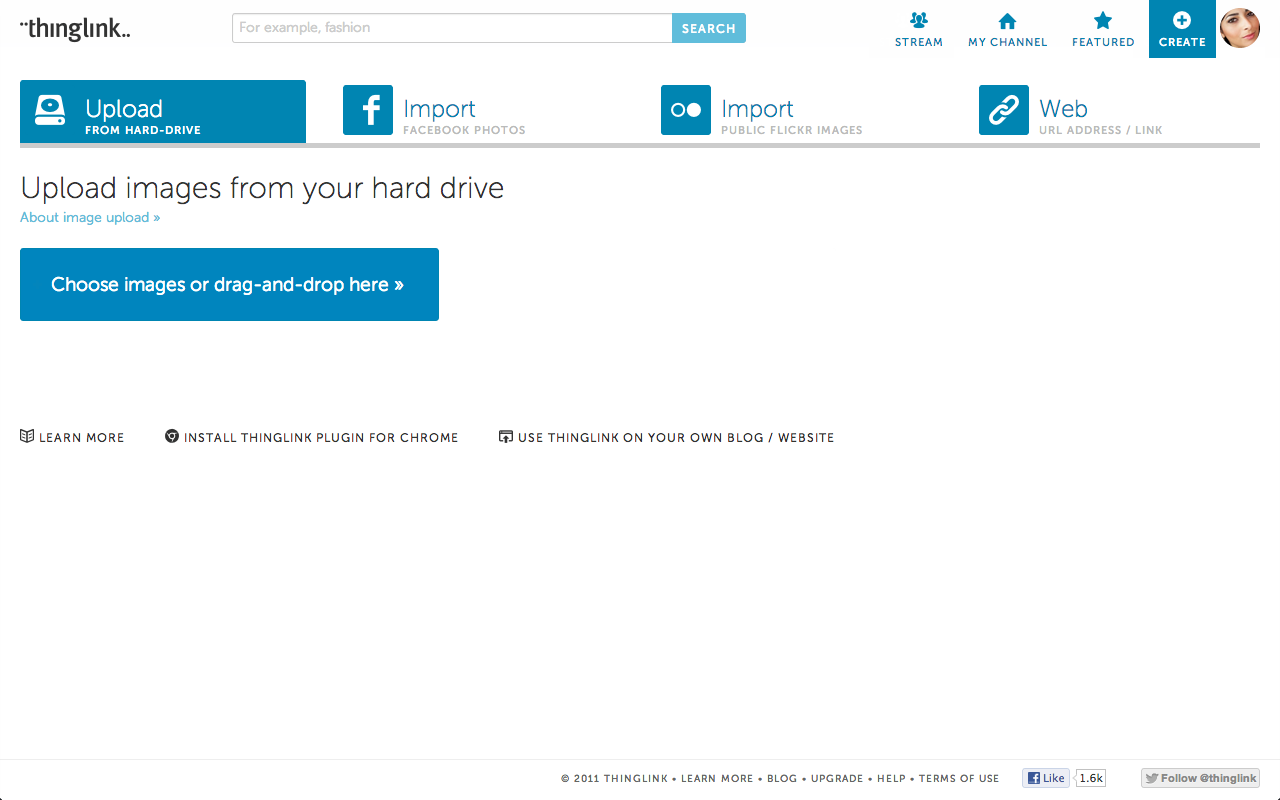Viewport: 1280px width, 800px height.
Task: Switch to Import Facebook Photos tab
Action: [x=464, y=115]
